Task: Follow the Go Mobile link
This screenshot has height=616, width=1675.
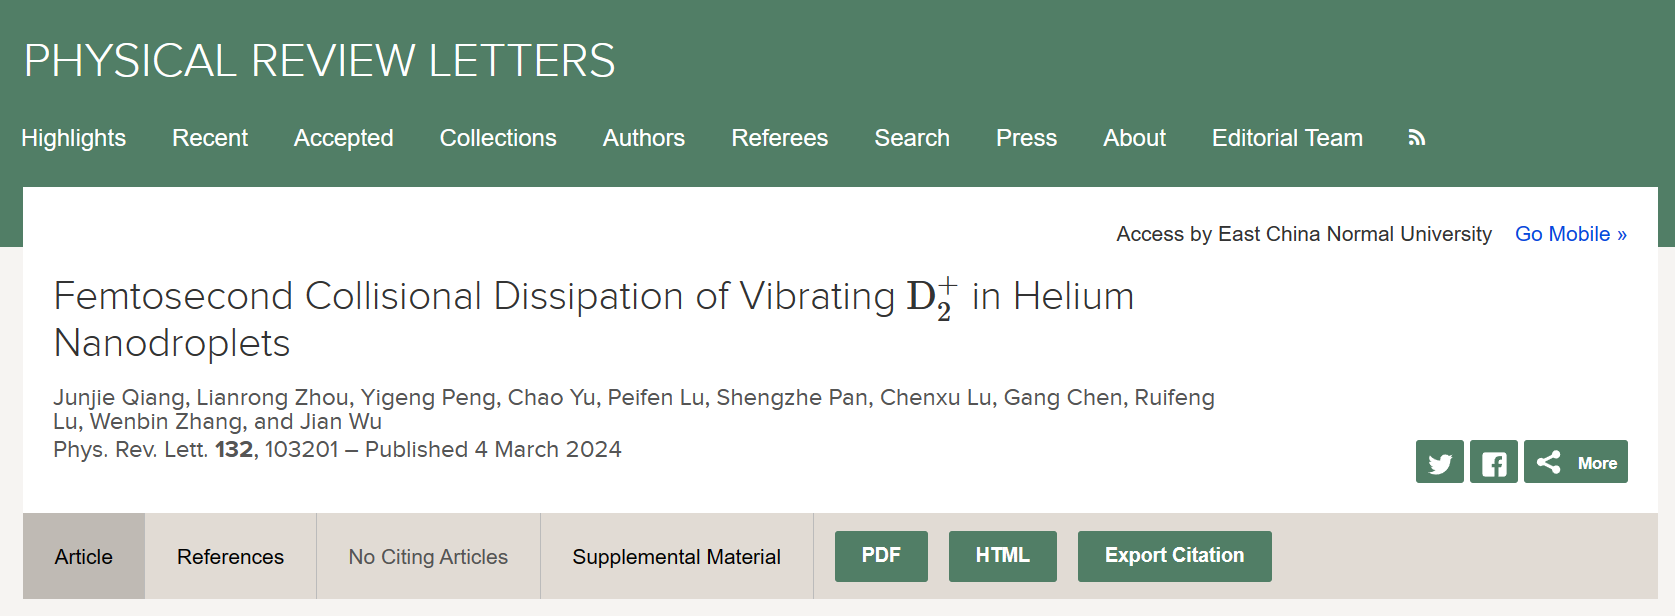Action: pyautogui.click(x=1570, y=234)
